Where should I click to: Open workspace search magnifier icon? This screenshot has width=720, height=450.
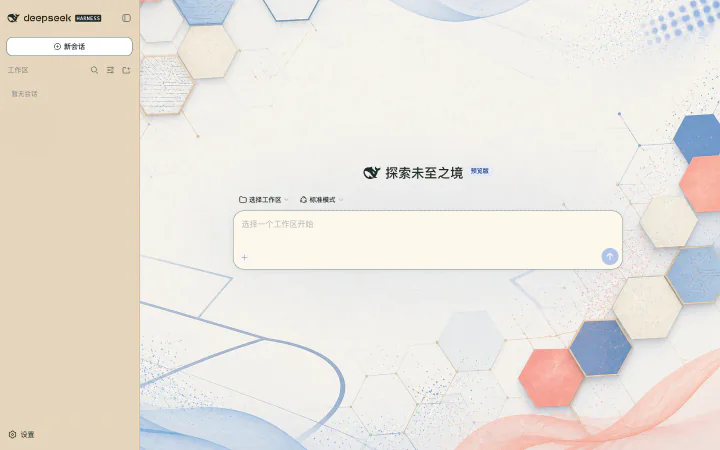pos(94,70)
